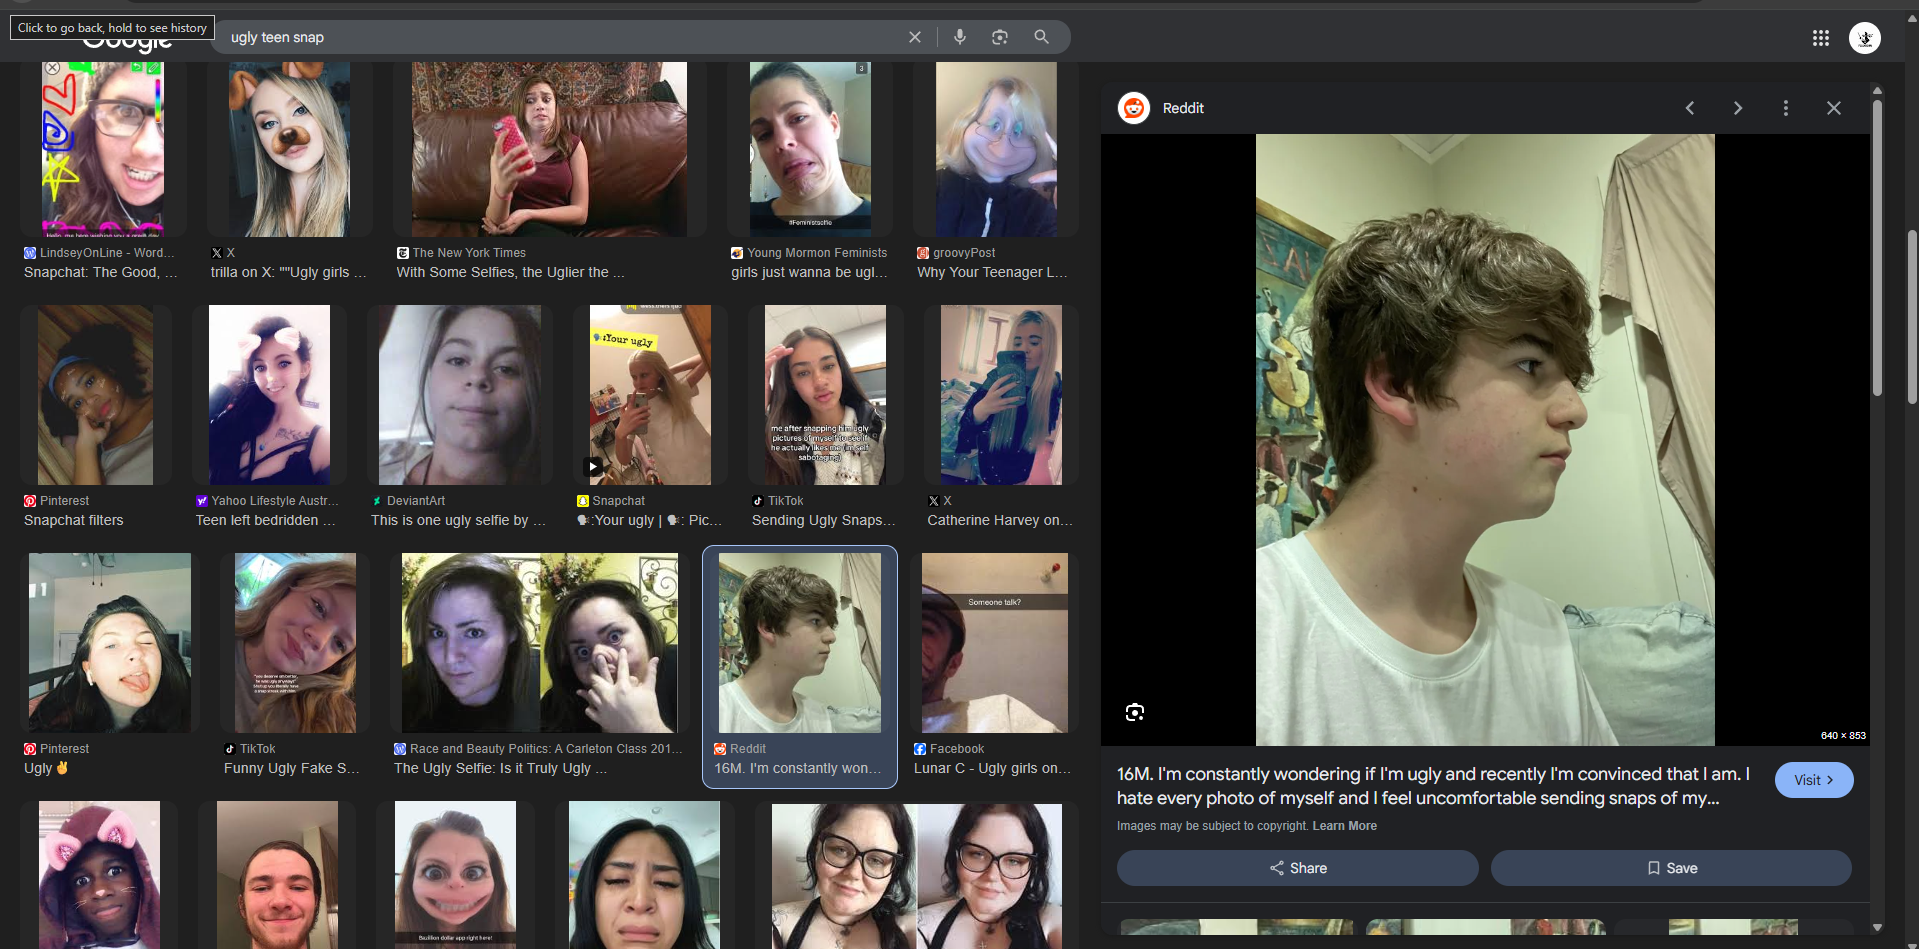1919x949 pixels.
Task: Open the LindseyOnLine Snapchat result thumbnail
Action: click(103, 149)
